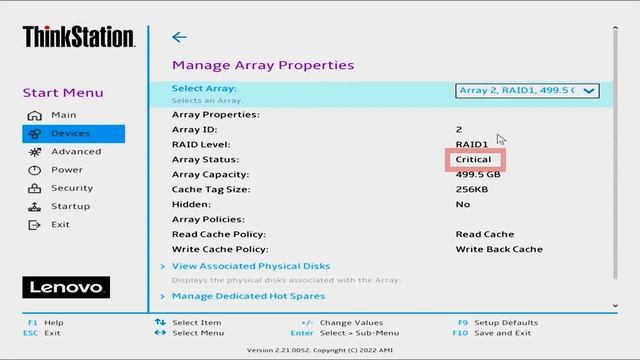Click the F9 Setup Defaults hint
The image size is (640, 360).
tap(498, 322)
